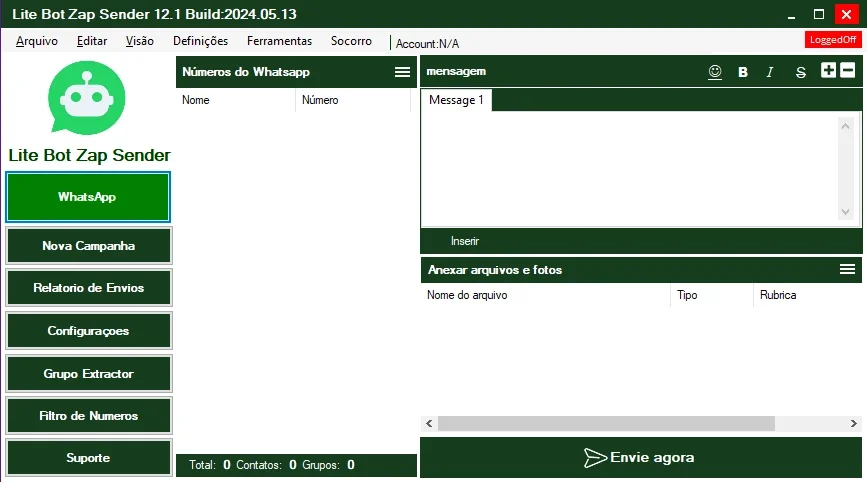
Task: Click the Rubrica column header
Action: (x=807, y=295)
